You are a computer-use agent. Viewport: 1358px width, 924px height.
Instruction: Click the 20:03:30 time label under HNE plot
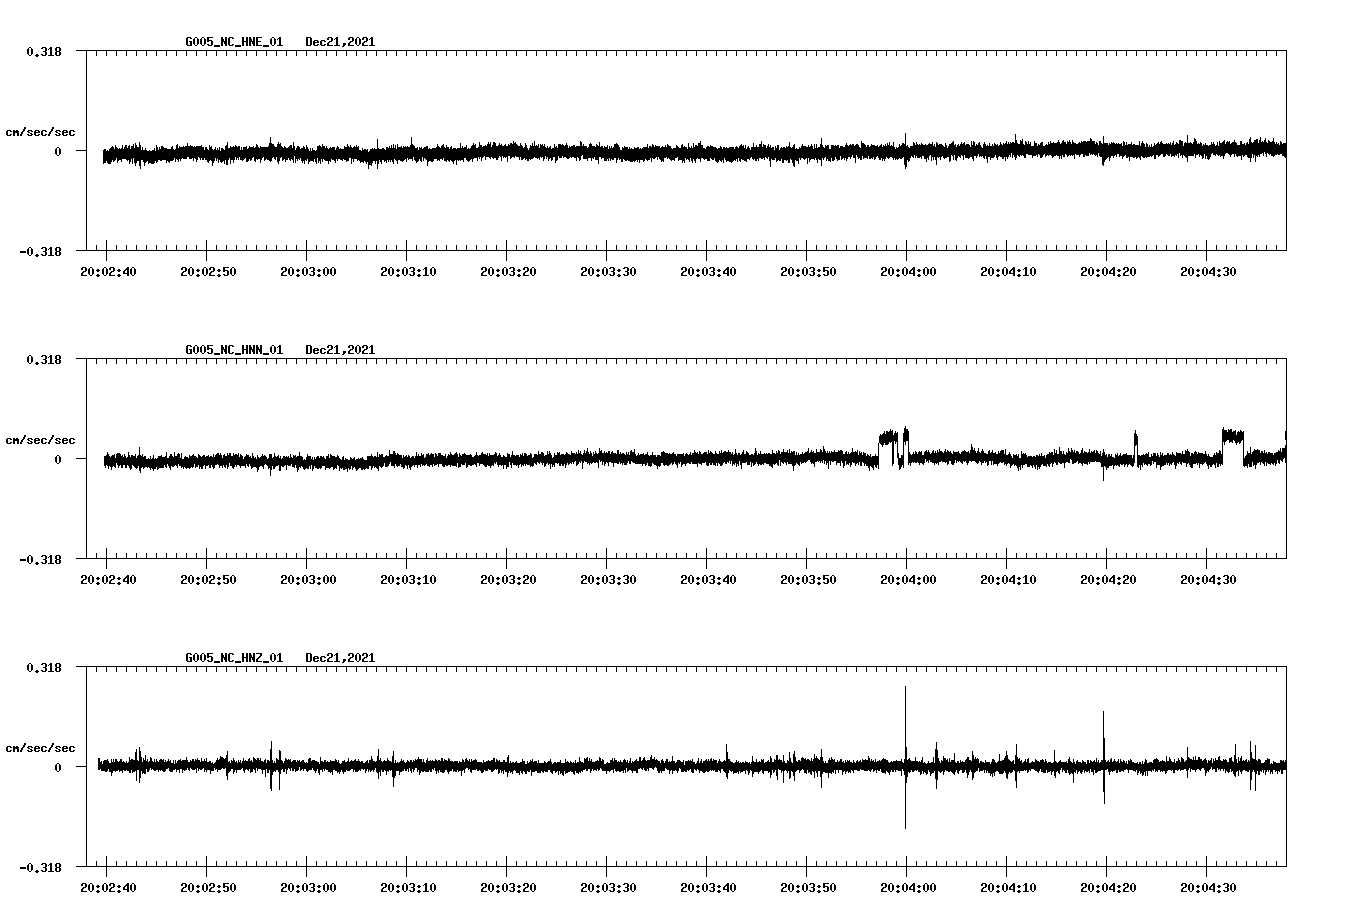(608, 272)
